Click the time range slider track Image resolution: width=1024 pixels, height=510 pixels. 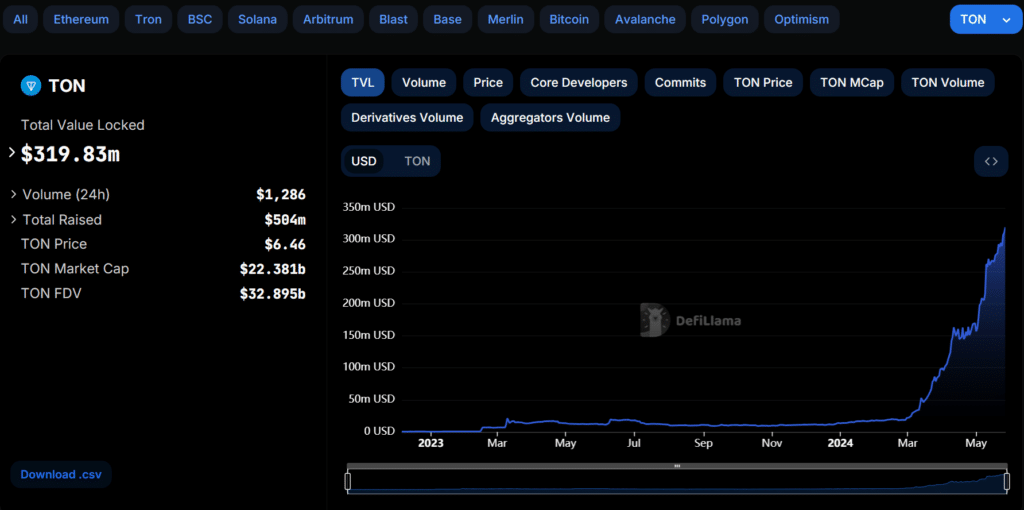click(x=677, y=481)
